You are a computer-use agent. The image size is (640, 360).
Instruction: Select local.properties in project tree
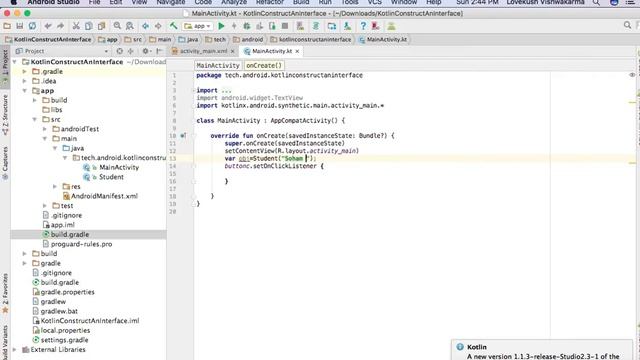click(61, 330)
